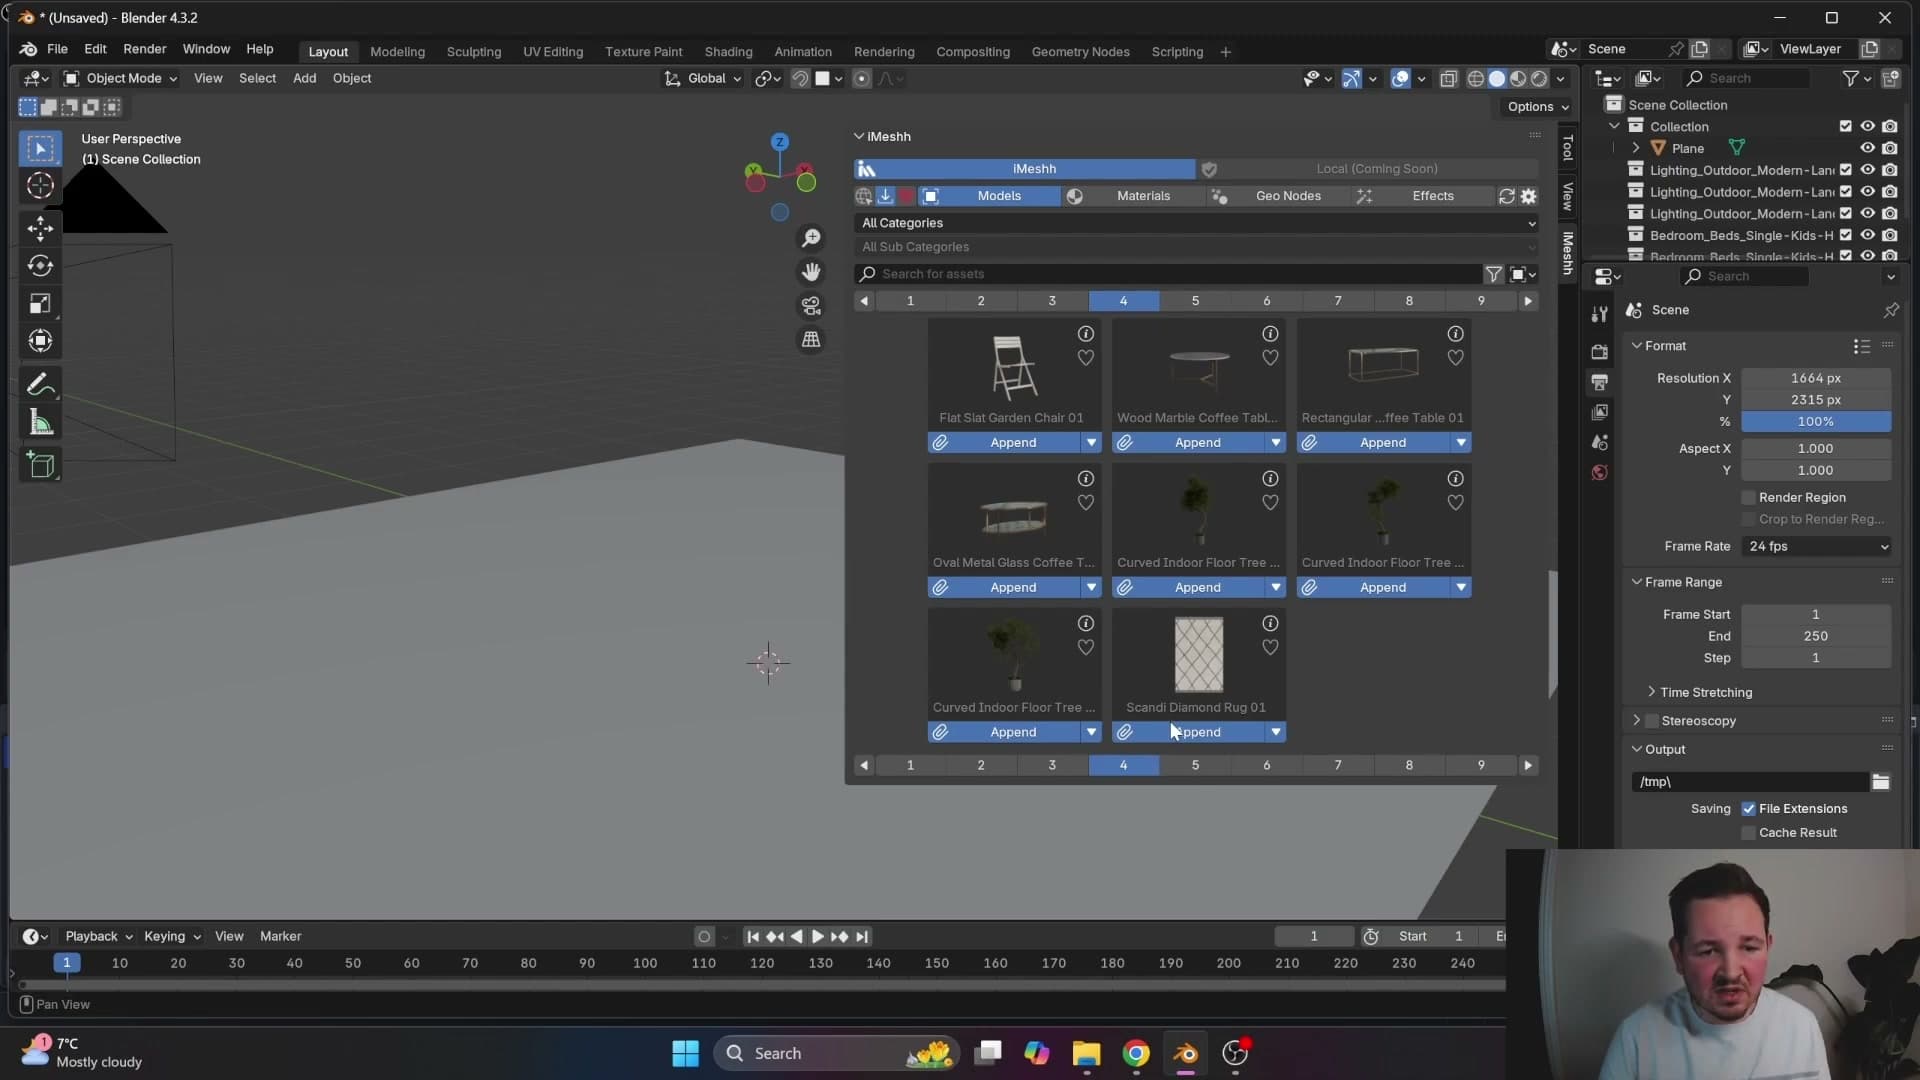Expand the Time Stretching section
This screenshot has width=1920, height=1080.
1705,692
